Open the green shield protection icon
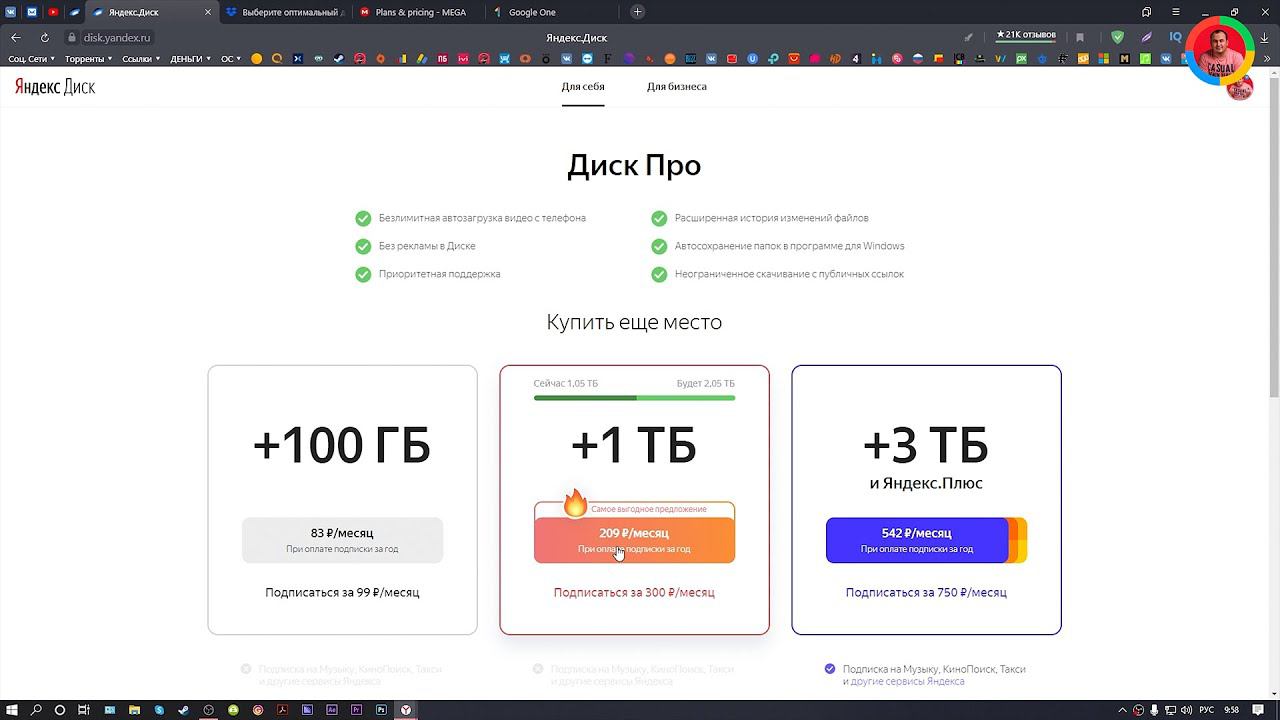This screenshot has height=720, width=1280. click(x=1118, y=37)
